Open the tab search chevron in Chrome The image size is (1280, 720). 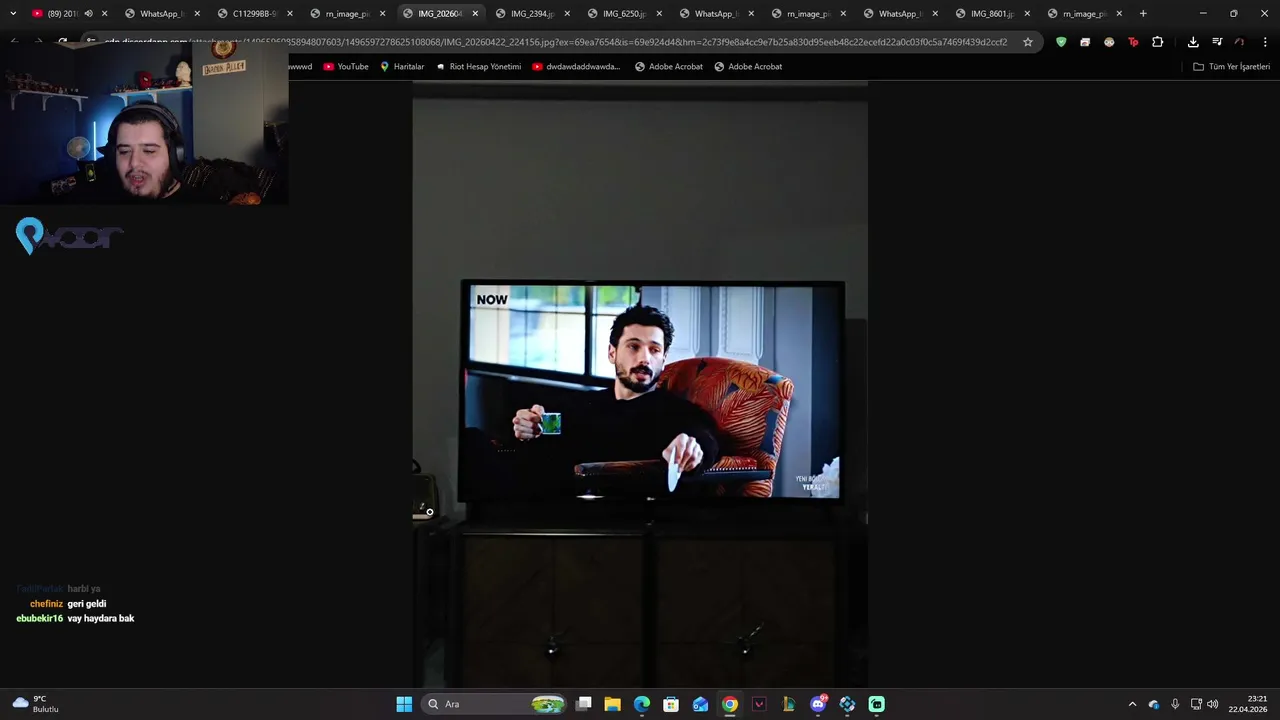[x=13, y=14]
